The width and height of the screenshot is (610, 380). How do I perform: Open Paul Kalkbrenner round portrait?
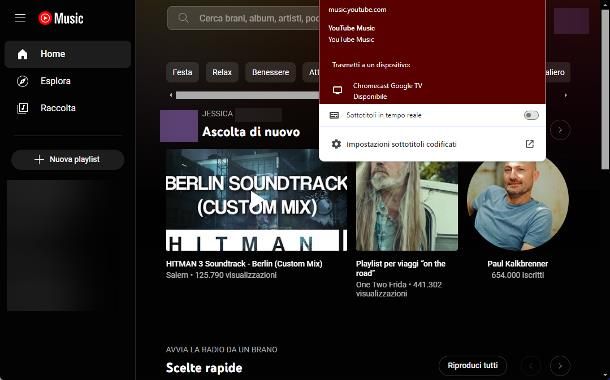coord(517,205)
